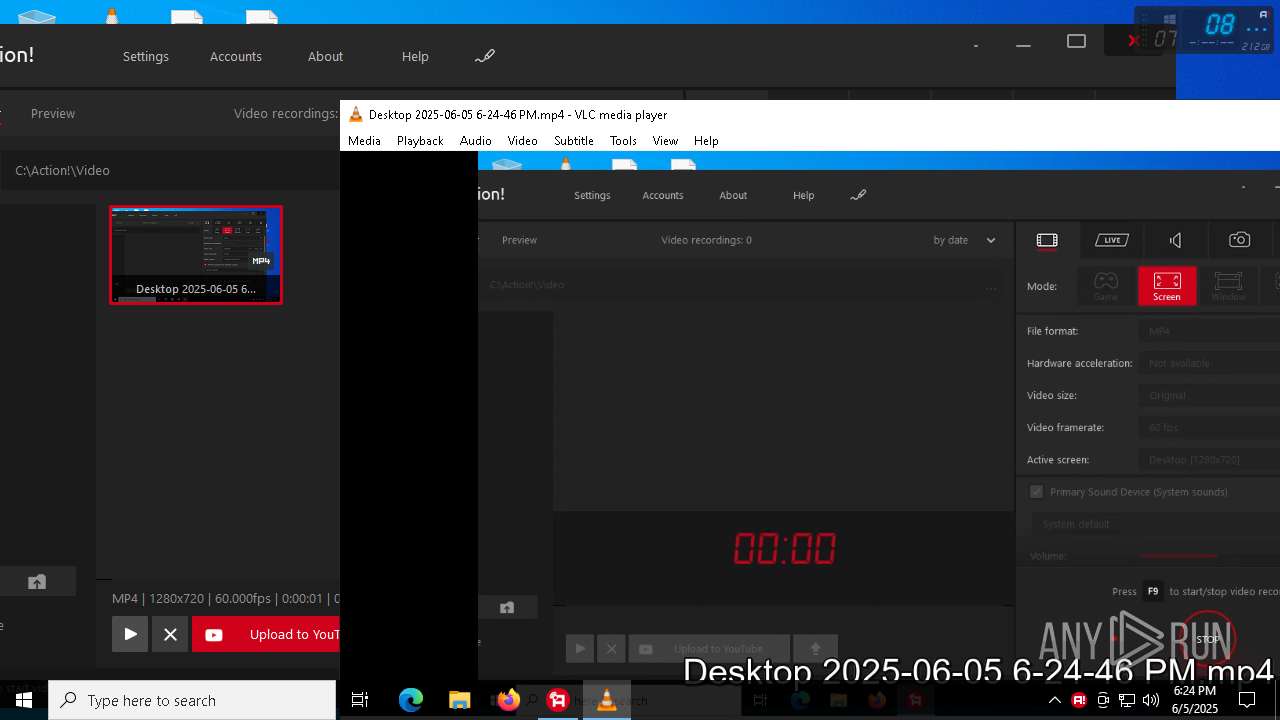Click the VLC title bar showing the mp4 name
Screen dimensions: 1280x720
click(518, 115)
